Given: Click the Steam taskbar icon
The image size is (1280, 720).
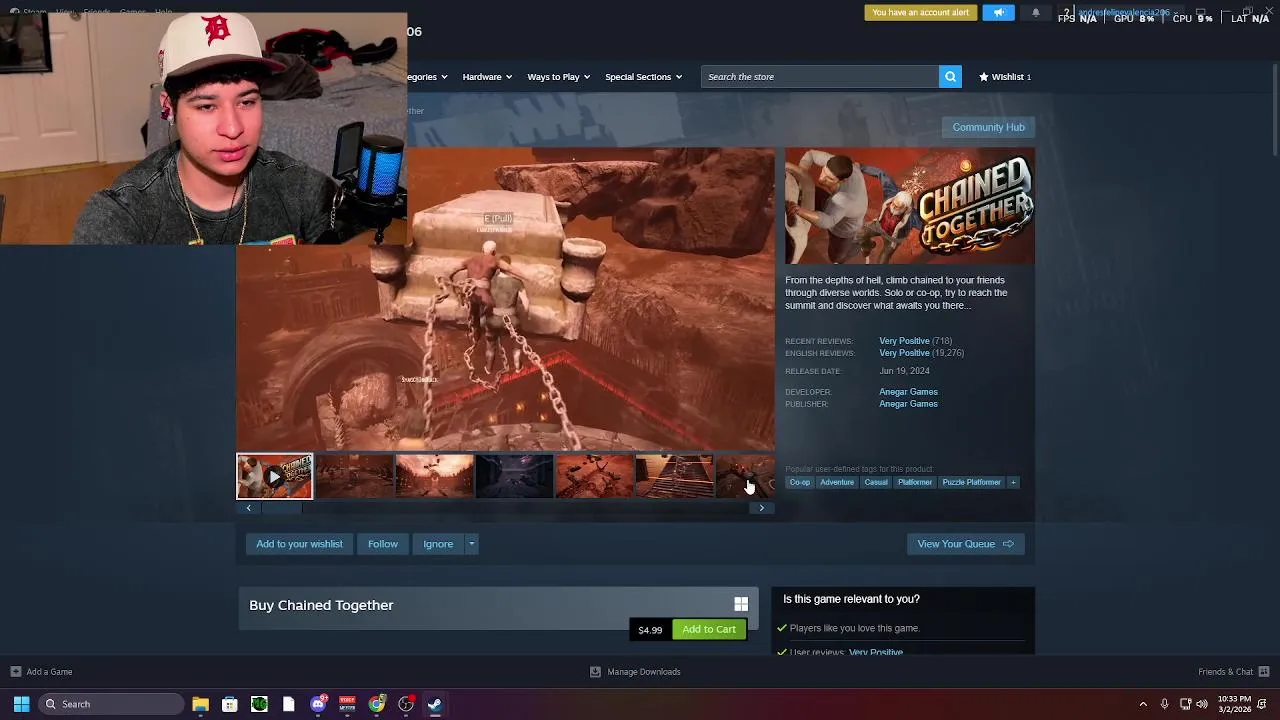Looking at the screenshot, I should [435, 704].
